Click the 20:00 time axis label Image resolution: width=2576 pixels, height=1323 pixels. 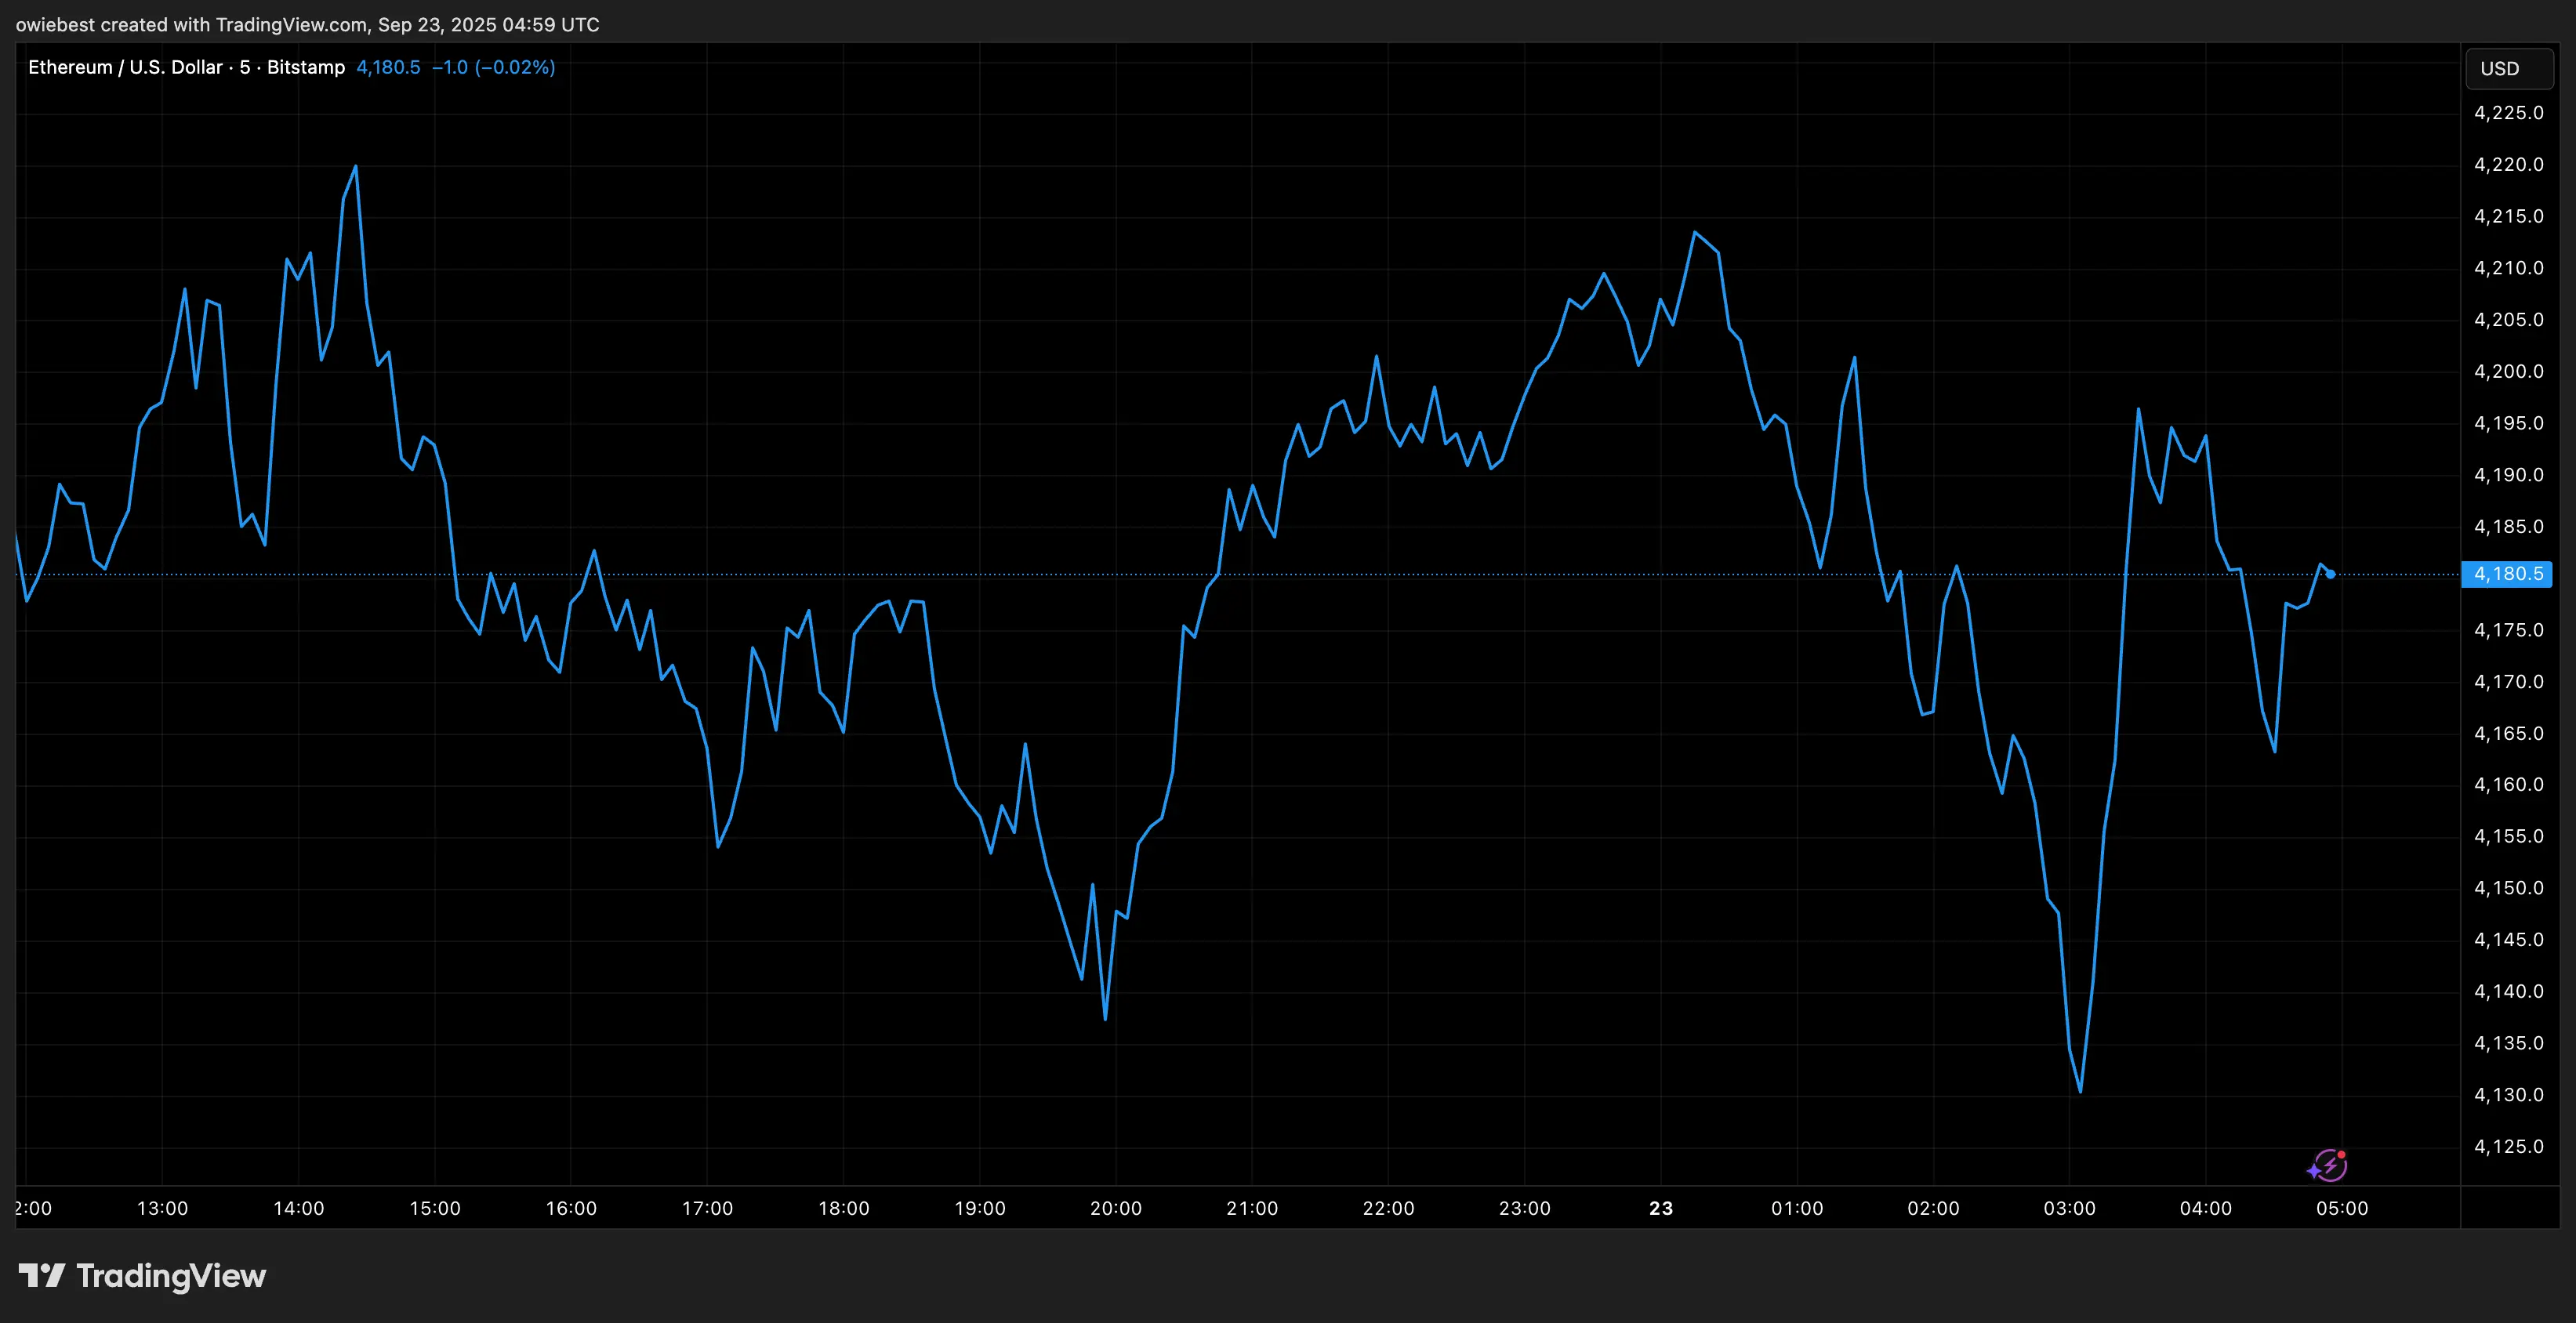[1116, 1208]
